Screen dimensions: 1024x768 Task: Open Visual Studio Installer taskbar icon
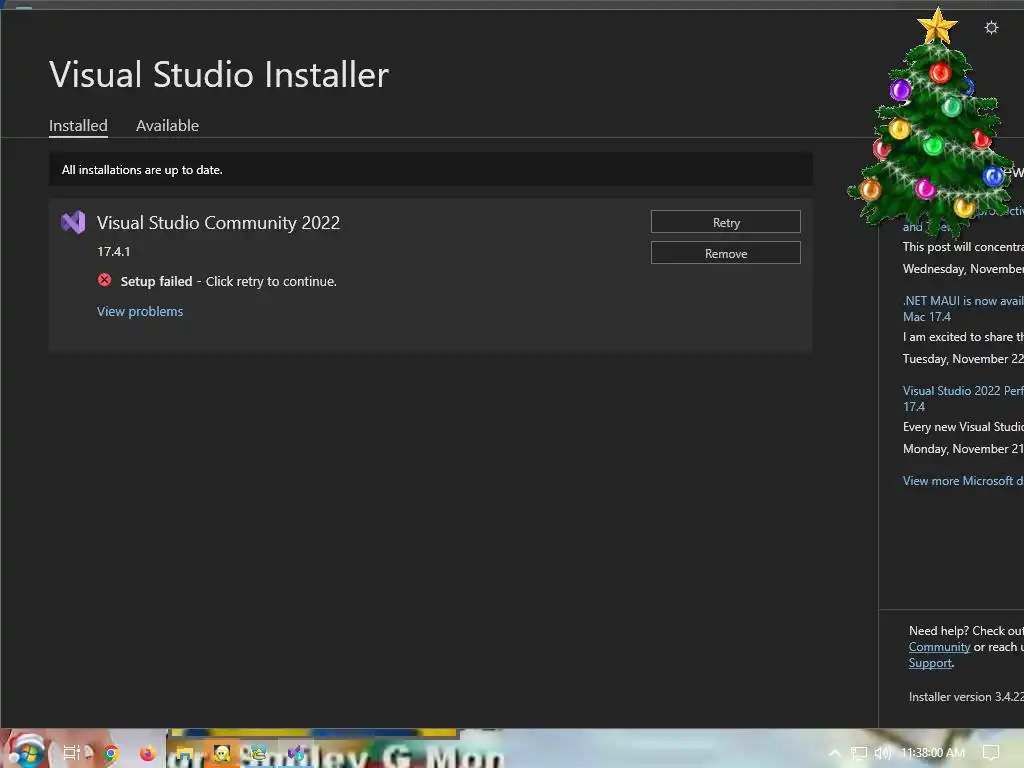[x=296, y=754]
